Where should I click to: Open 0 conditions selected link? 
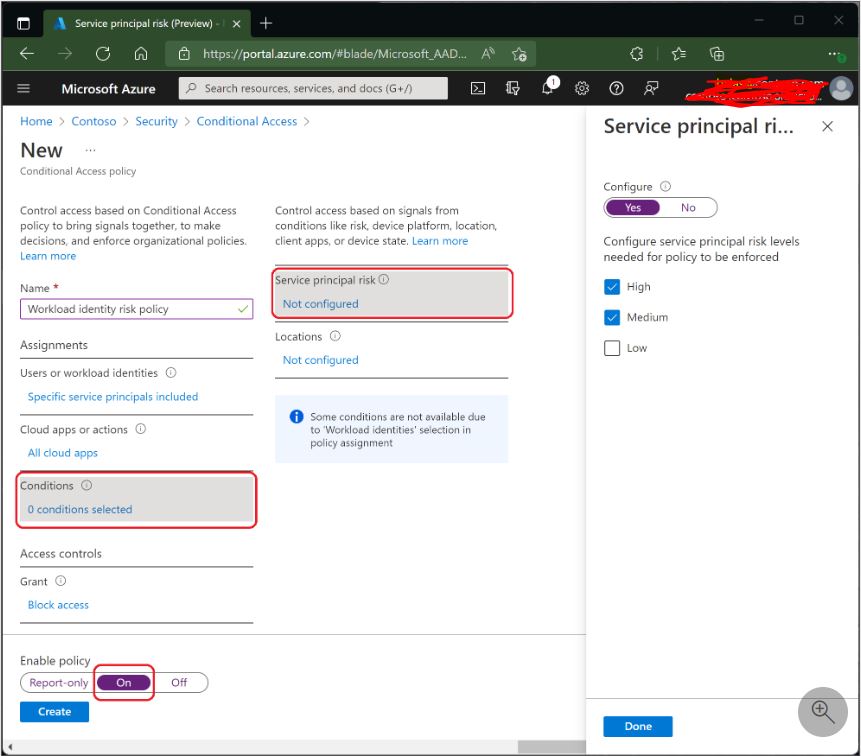(80, 509)
